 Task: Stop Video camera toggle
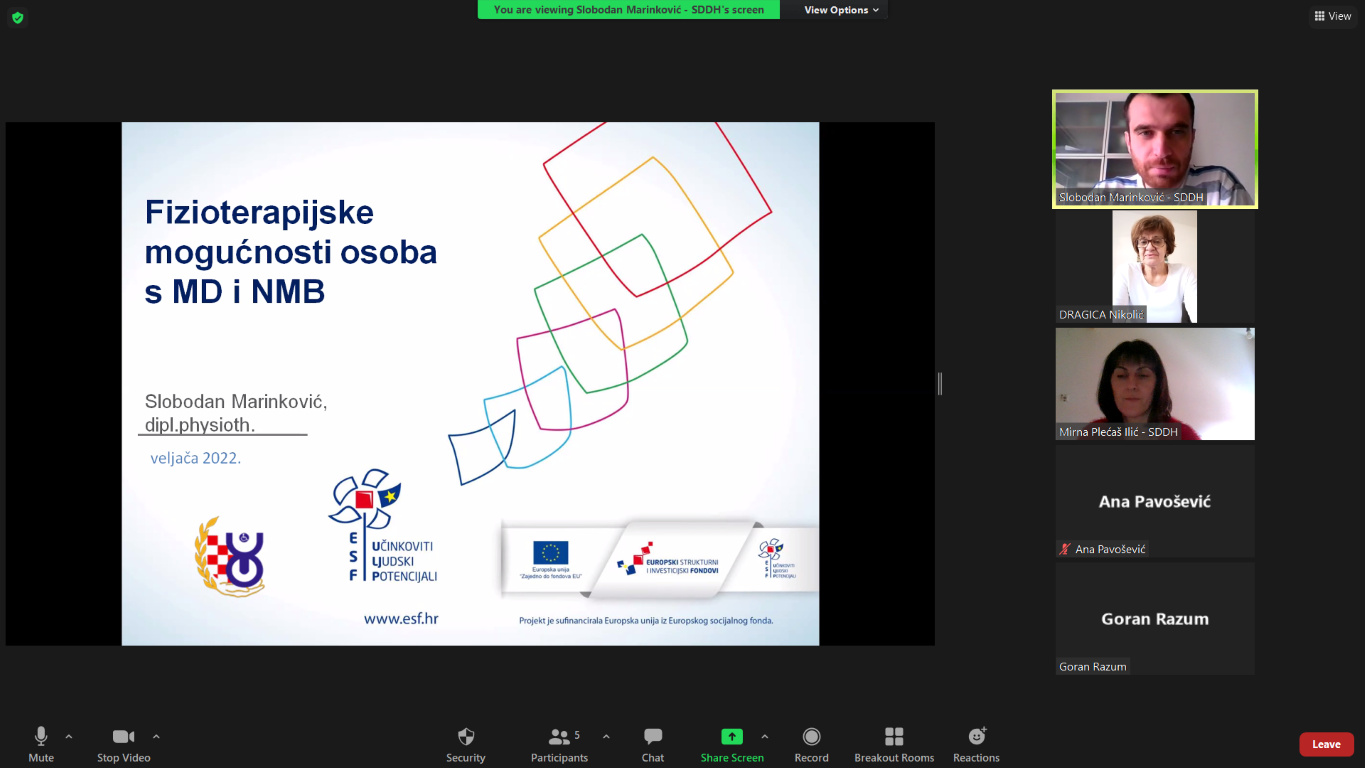(x=123, y=737)
